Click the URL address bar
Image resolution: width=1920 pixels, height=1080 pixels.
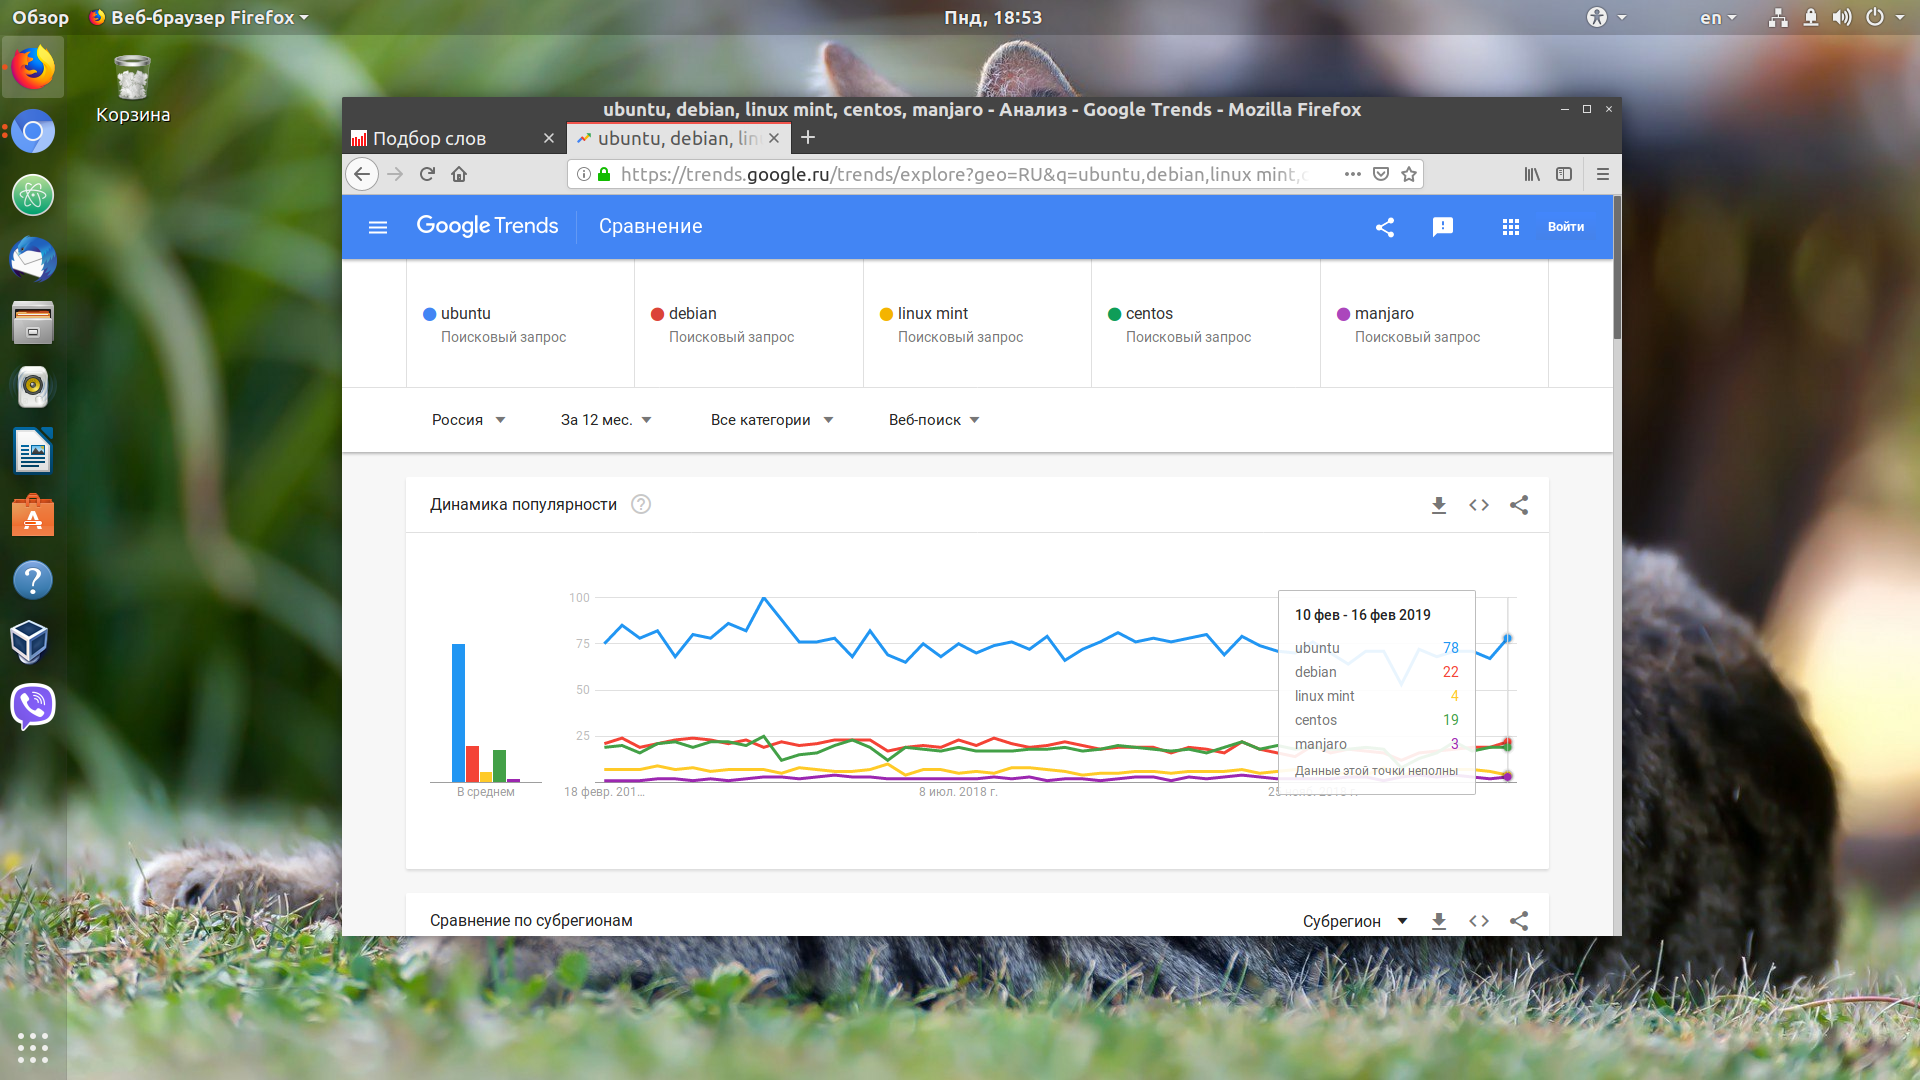(960, 174)
